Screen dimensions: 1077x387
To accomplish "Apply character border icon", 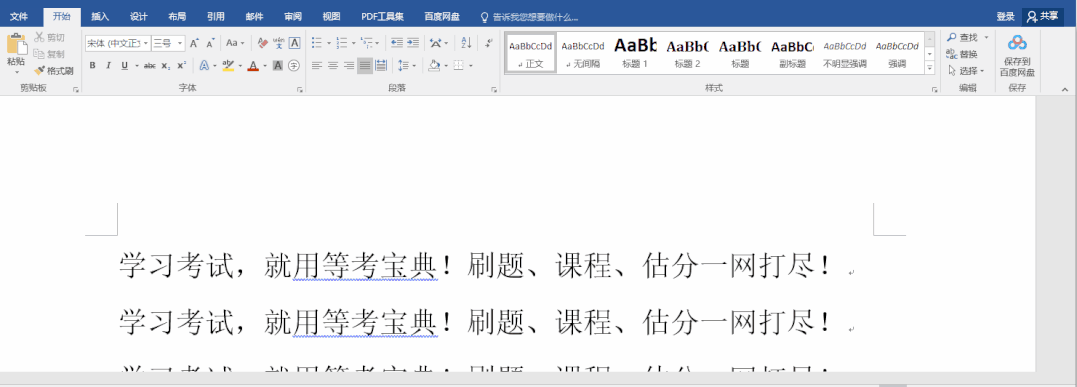I will pyautogui.click(x=294, y=43).
